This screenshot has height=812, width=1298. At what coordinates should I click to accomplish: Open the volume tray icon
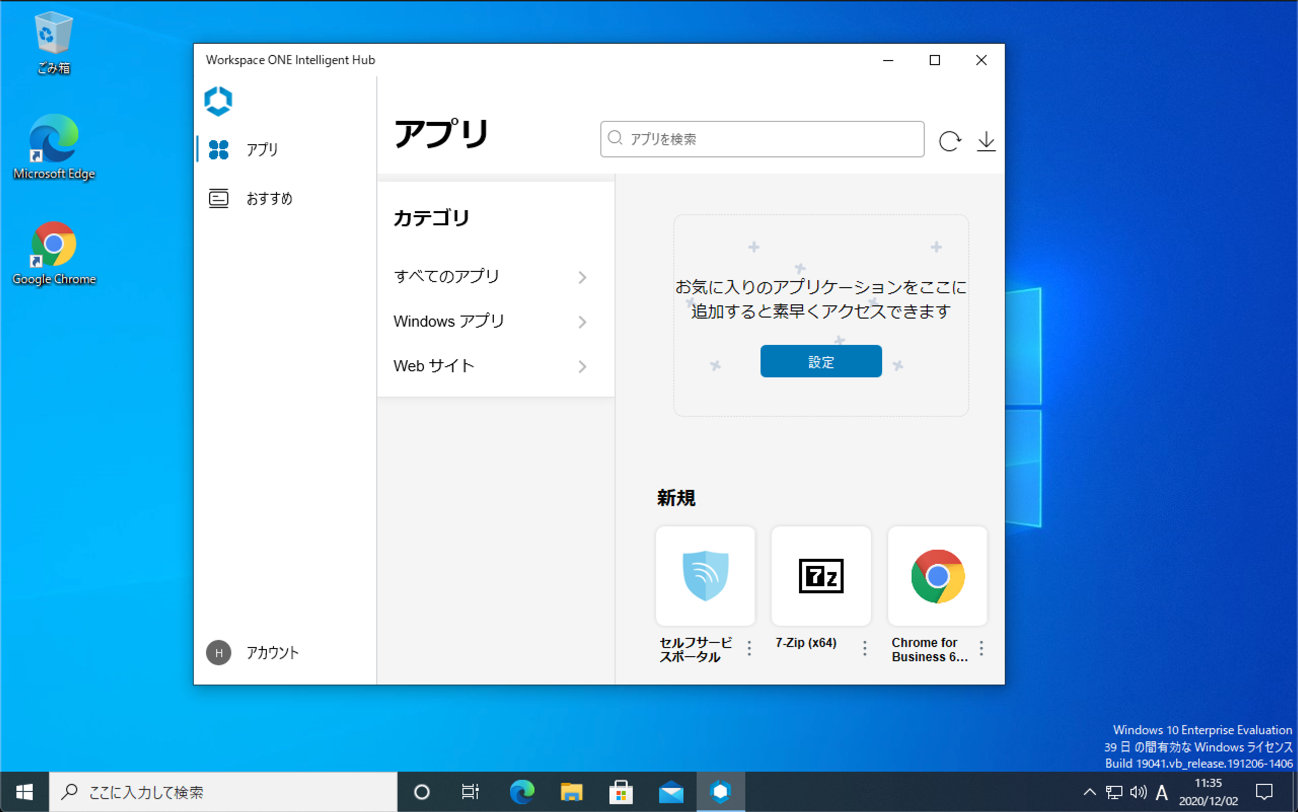pyautogui.click(x=1138, y=792)
